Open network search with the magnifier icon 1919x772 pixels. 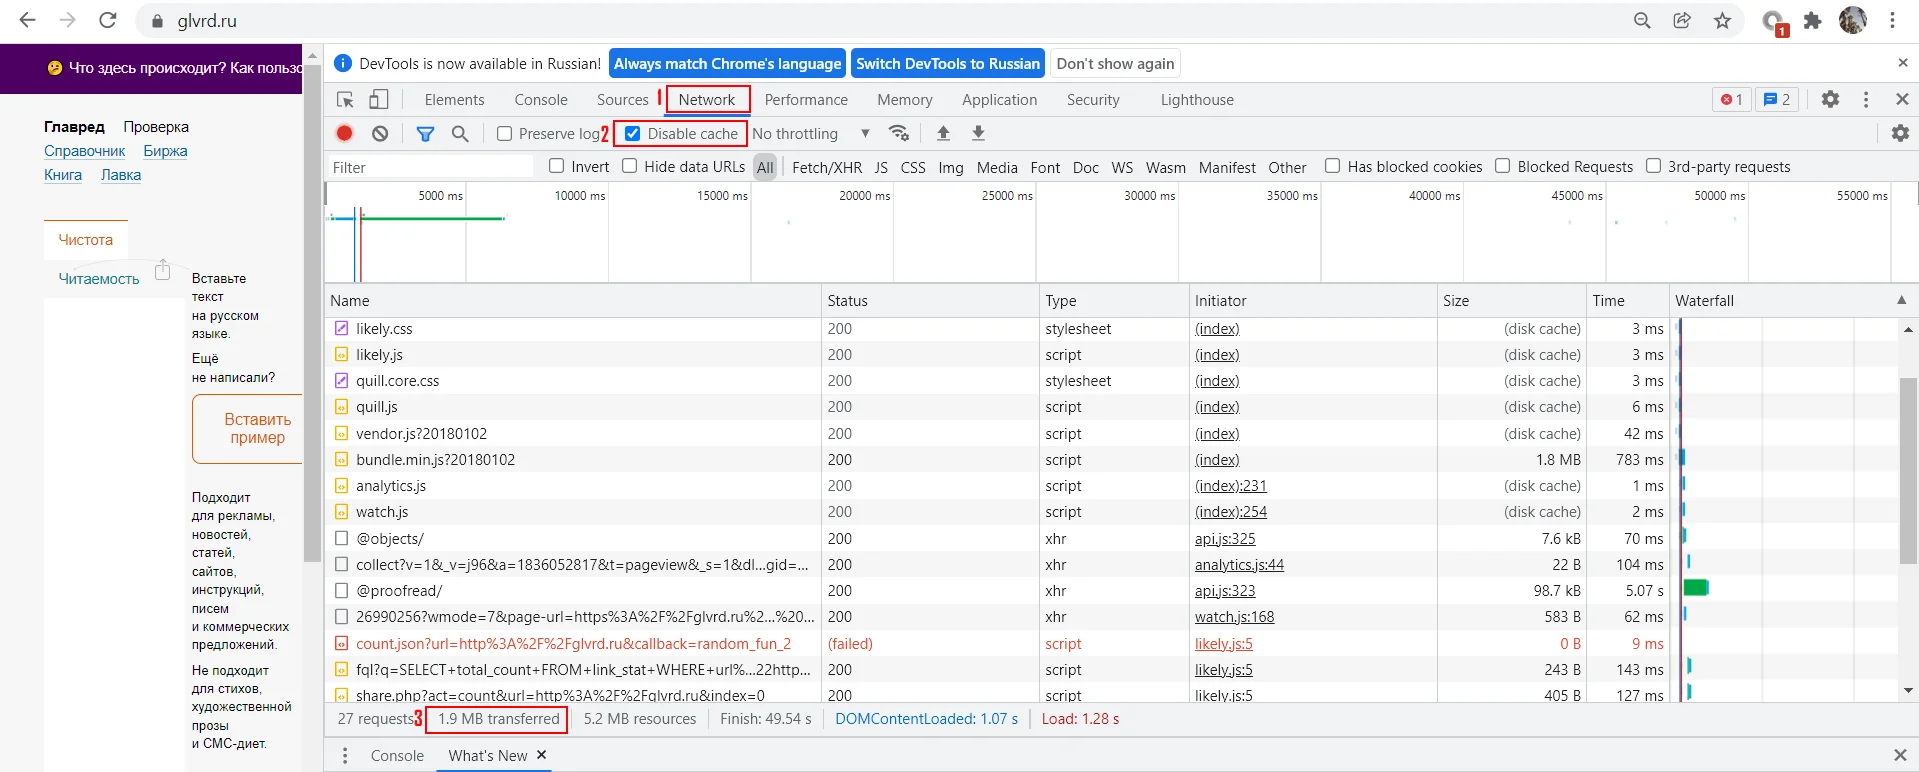[x=460, y=133]
